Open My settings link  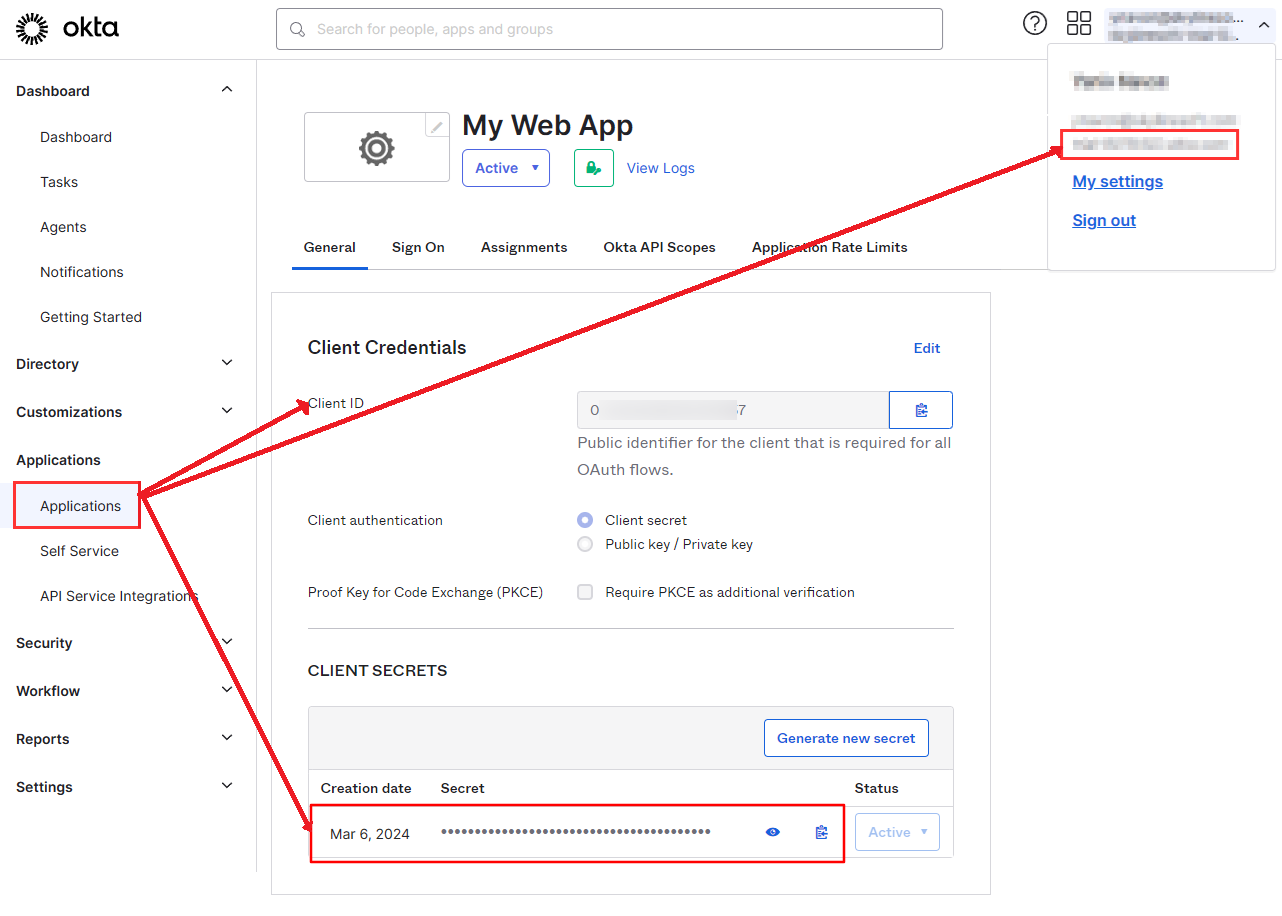(x=1118, y=181)
